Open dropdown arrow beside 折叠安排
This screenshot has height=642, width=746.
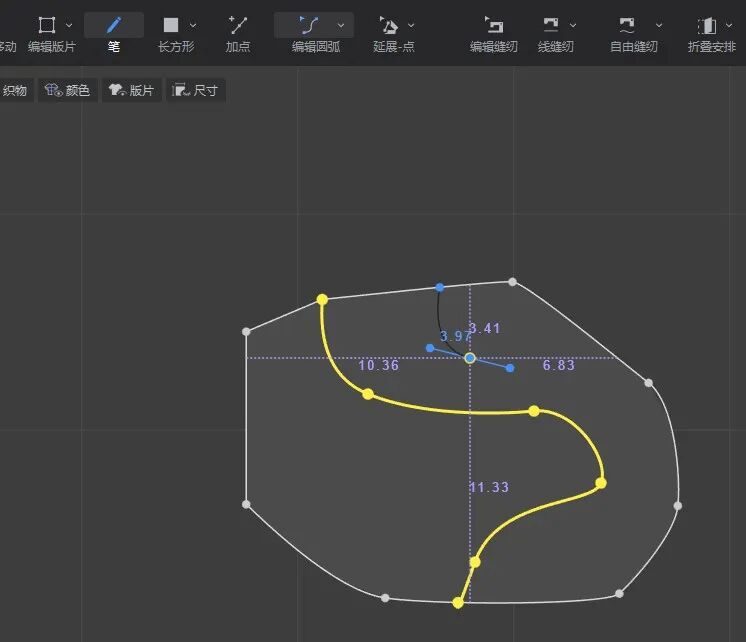pos(729,25)
